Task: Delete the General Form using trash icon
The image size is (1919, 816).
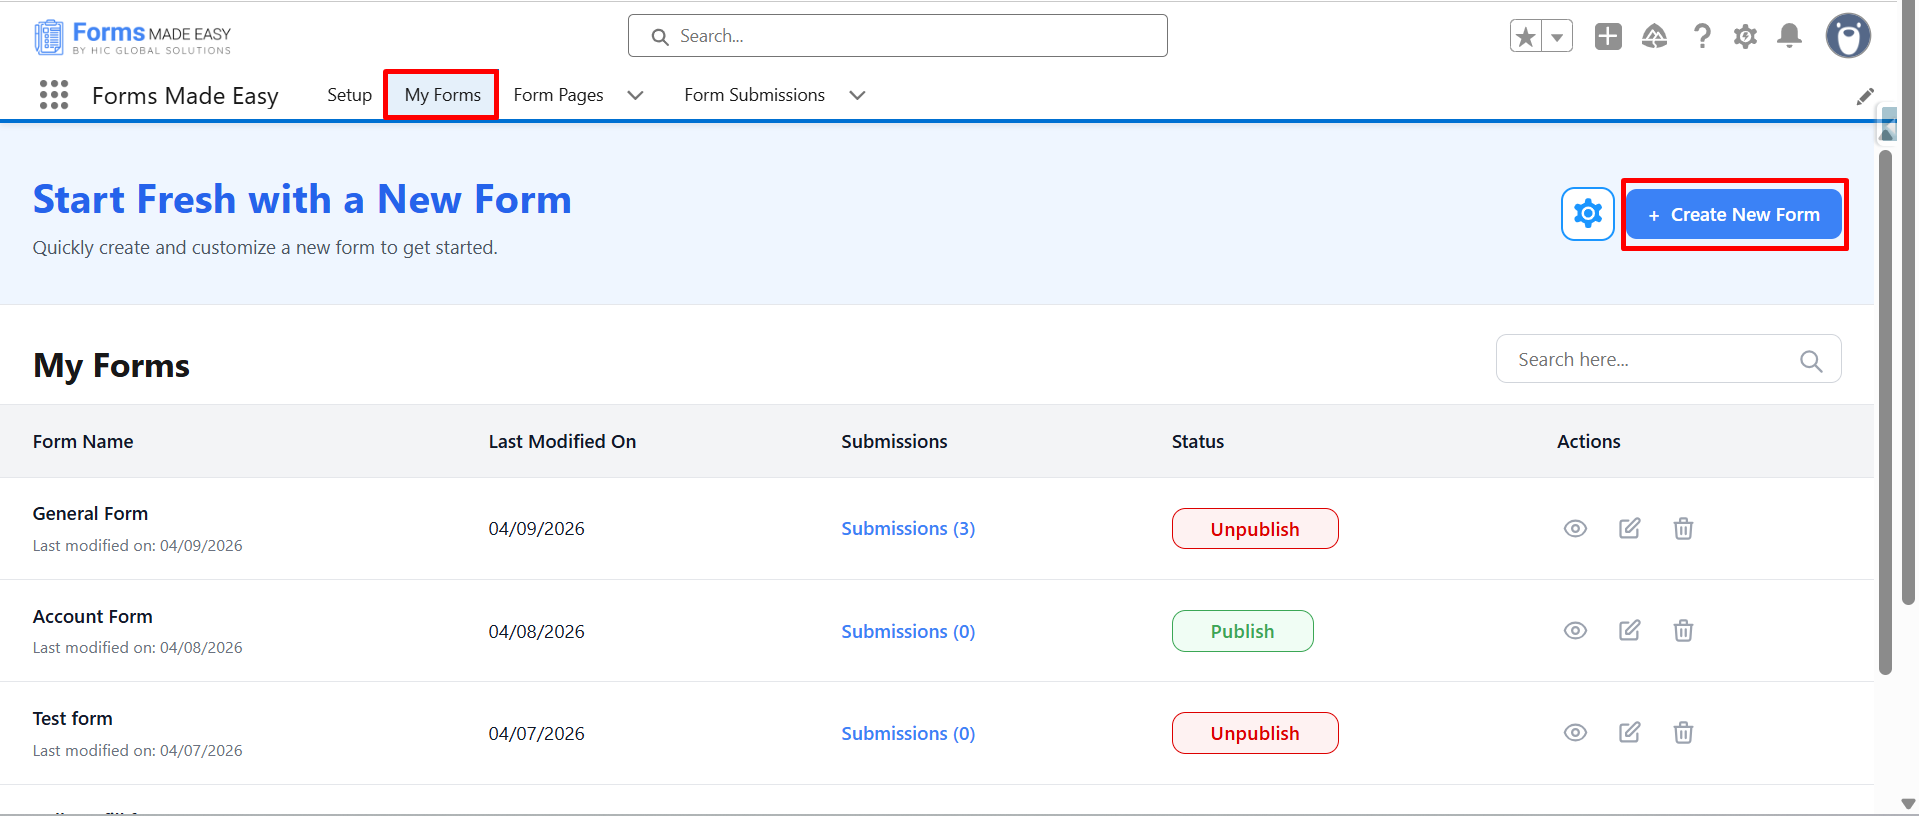Action: pyautogui.click(x=1683, y=528)
